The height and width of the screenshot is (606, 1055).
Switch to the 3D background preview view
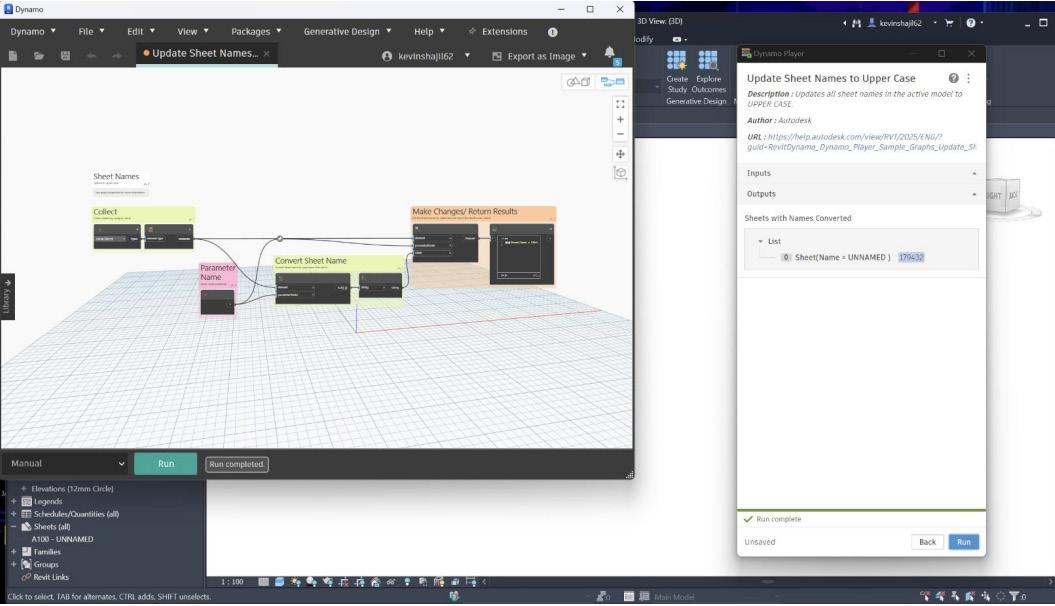click(578, 82)
